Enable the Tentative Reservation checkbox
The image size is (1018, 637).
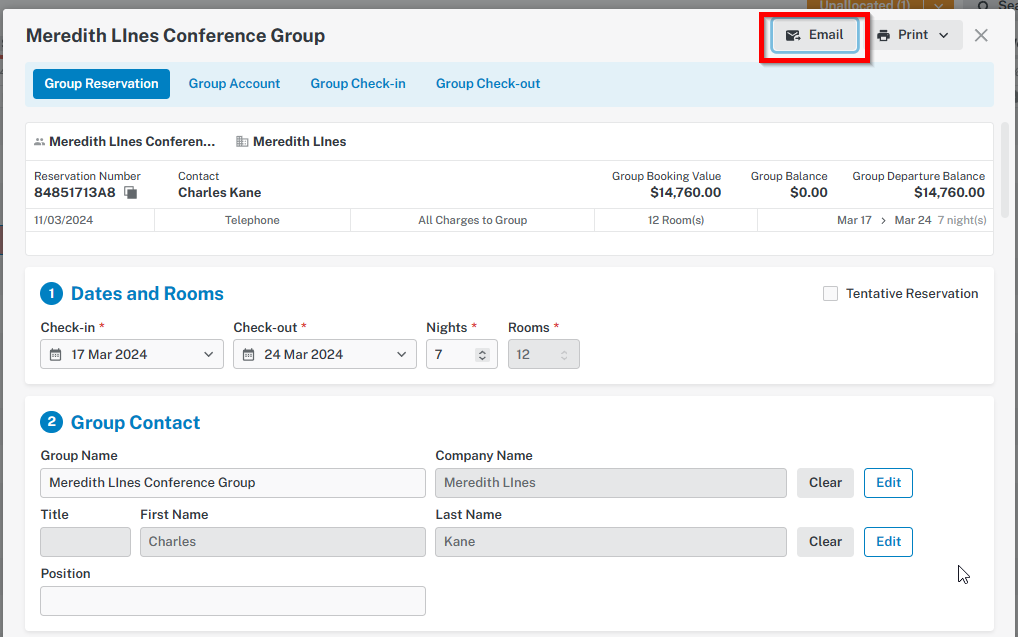tap(830, 294)
